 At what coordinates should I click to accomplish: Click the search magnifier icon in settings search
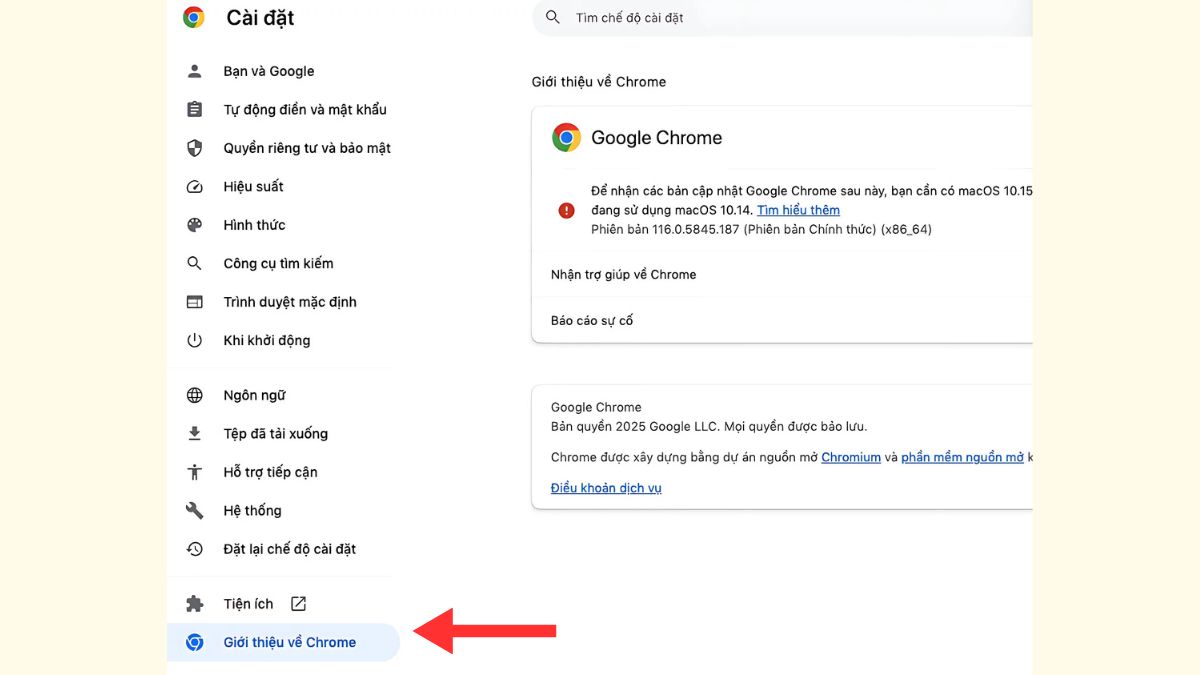coord(553,17)
